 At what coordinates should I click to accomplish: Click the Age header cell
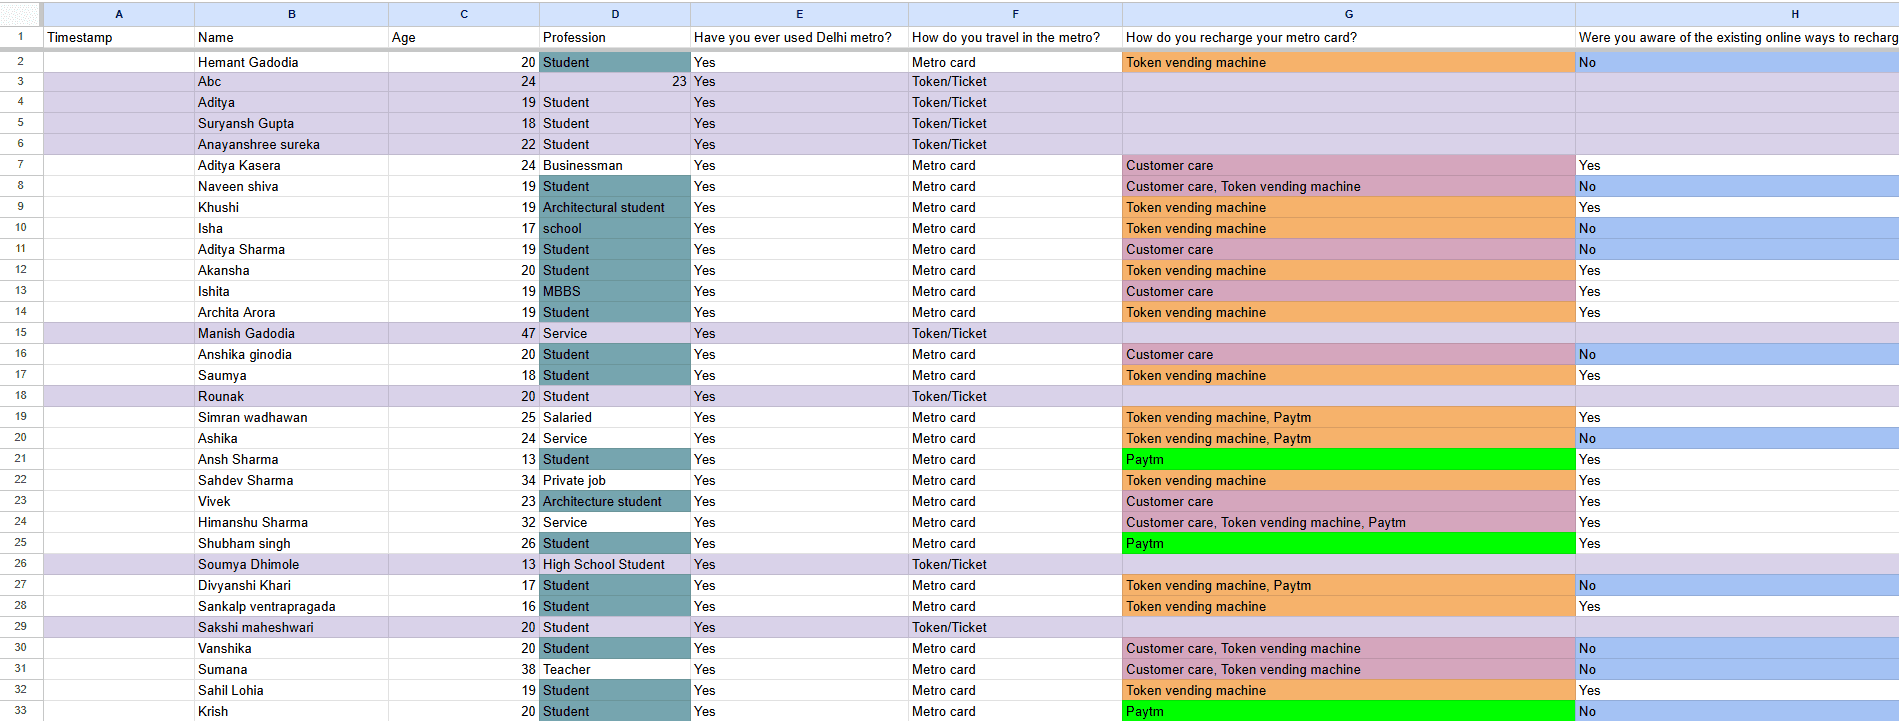[464, 37]
